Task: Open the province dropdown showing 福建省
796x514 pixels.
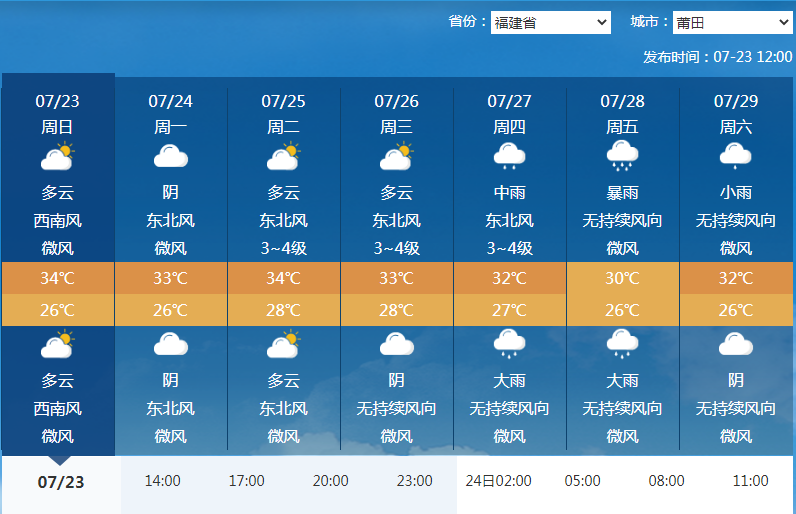Action: coord(550,23)
